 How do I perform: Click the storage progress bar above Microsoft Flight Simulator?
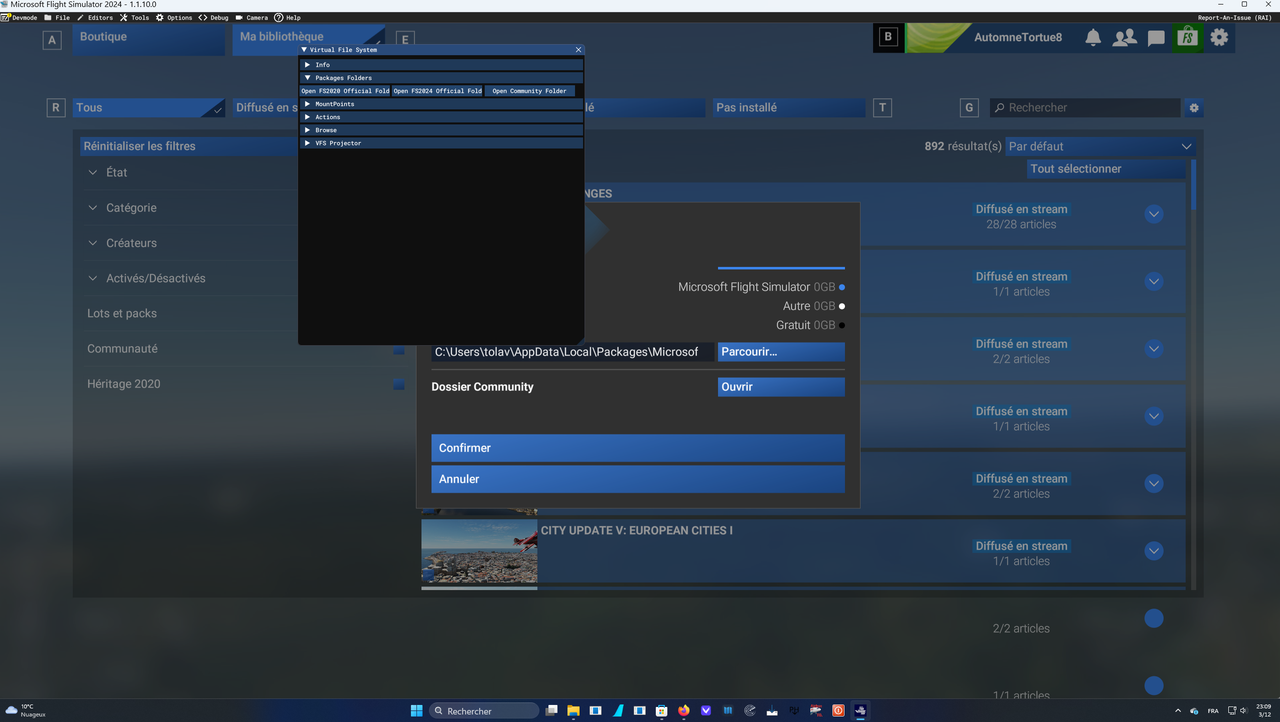coord(780,268)
